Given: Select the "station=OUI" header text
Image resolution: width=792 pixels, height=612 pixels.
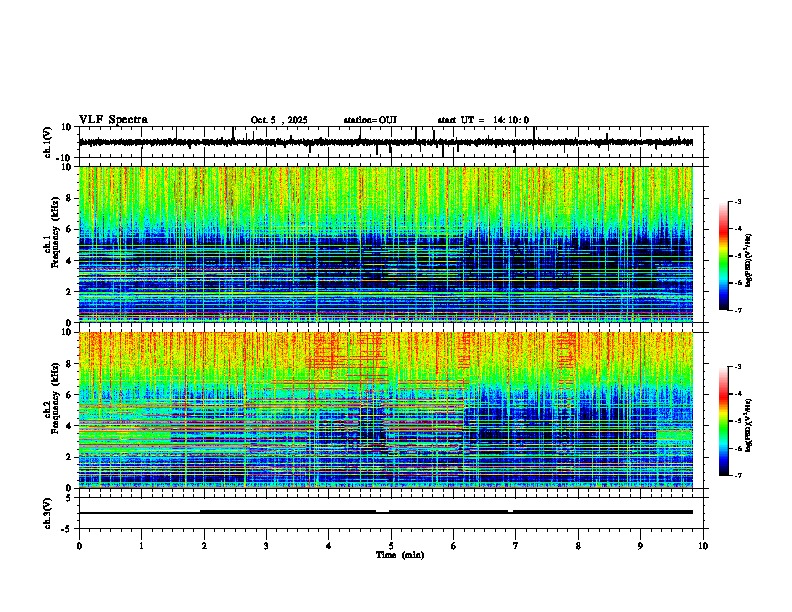Looking at the screenshot, I should point(370,120).
